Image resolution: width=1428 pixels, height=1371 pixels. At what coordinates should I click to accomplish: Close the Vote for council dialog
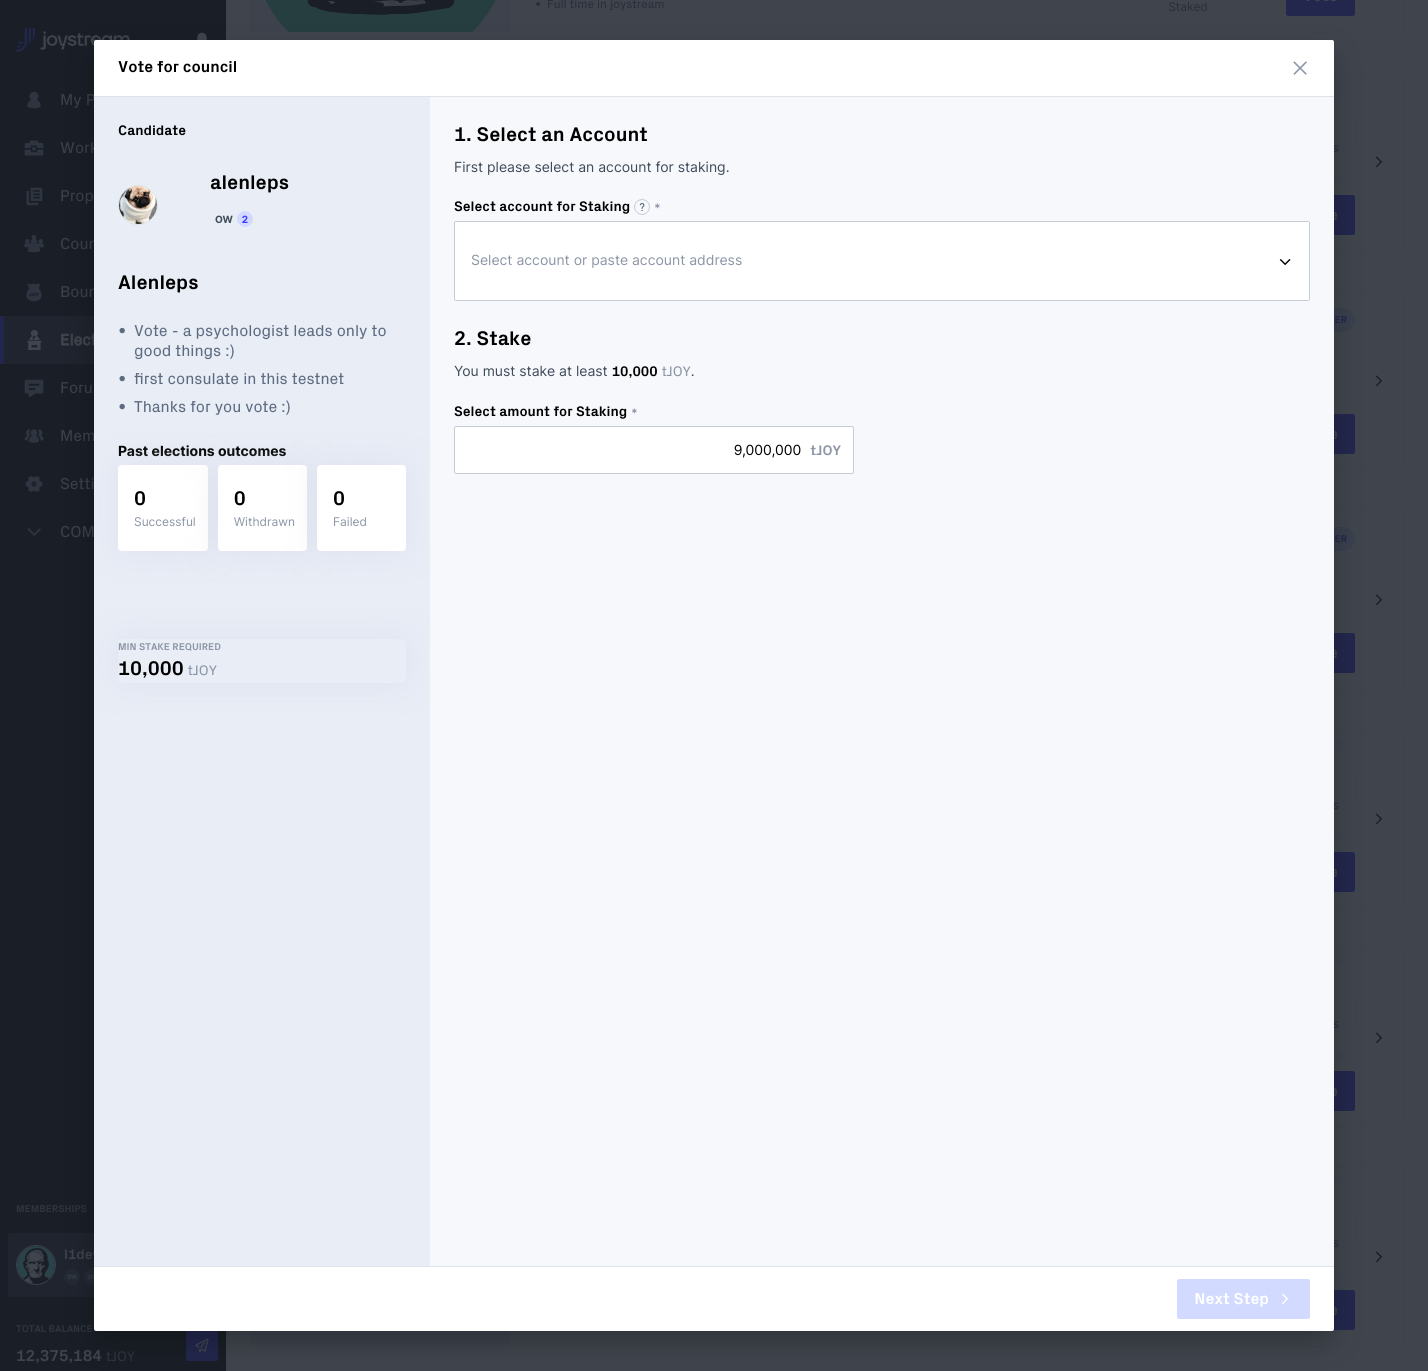[1300, 68]
